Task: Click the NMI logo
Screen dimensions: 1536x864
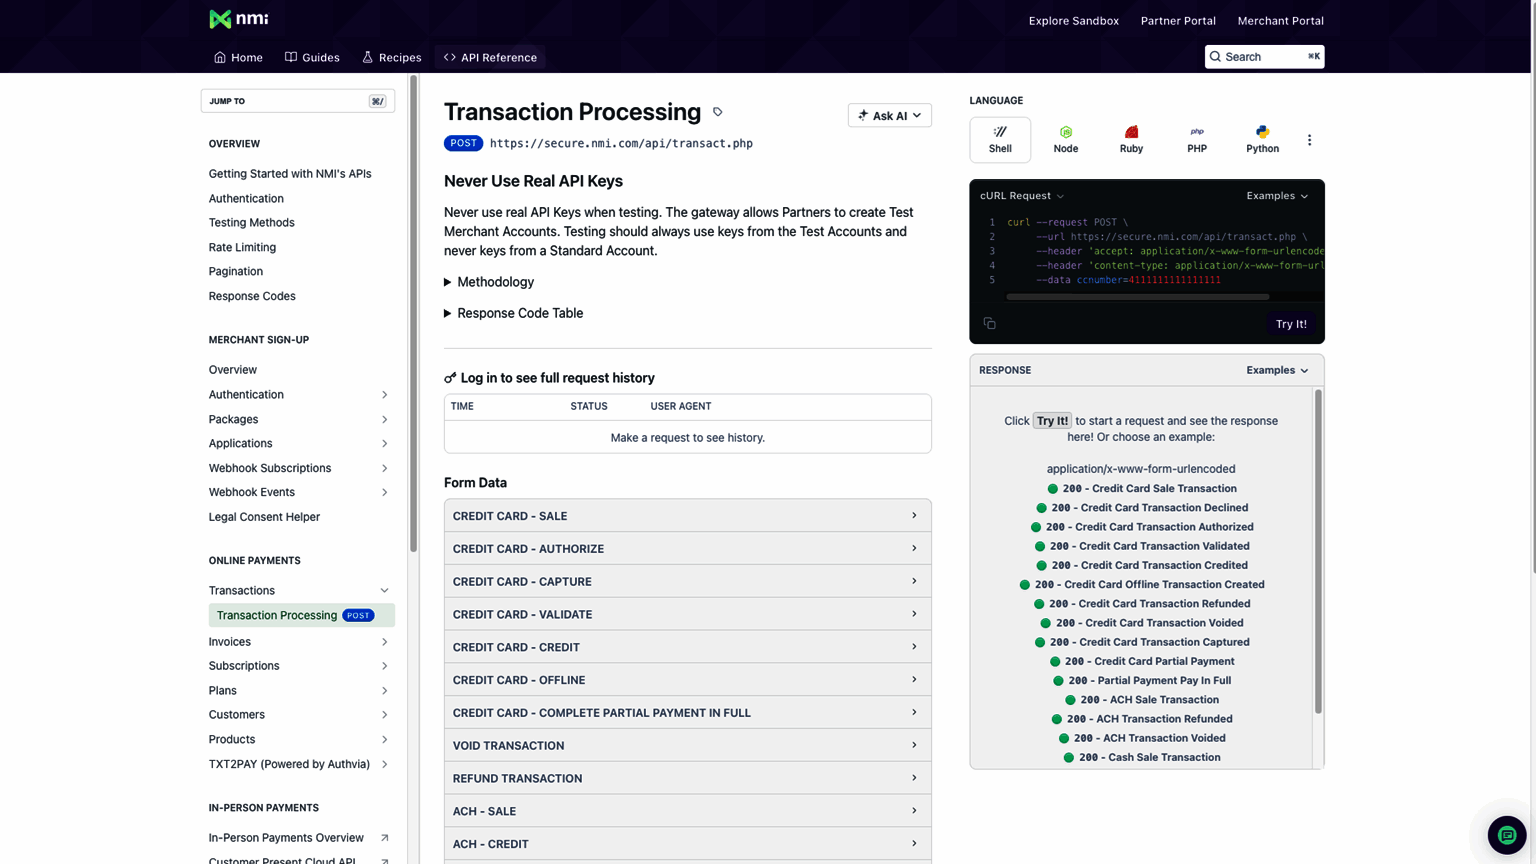Action: pos(238,19)
